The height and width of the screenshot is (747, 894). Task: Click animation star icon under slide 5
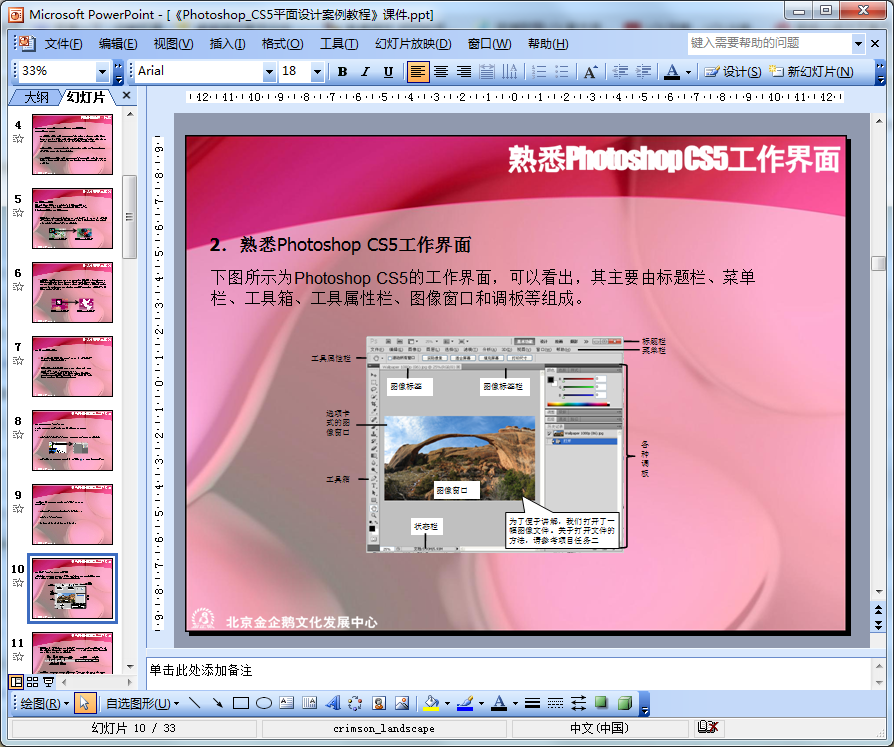pos(18,213)
